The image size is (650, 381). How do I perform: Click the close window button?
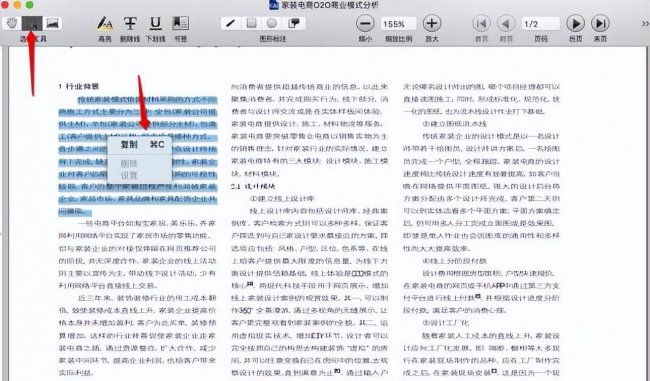(5, 5)
